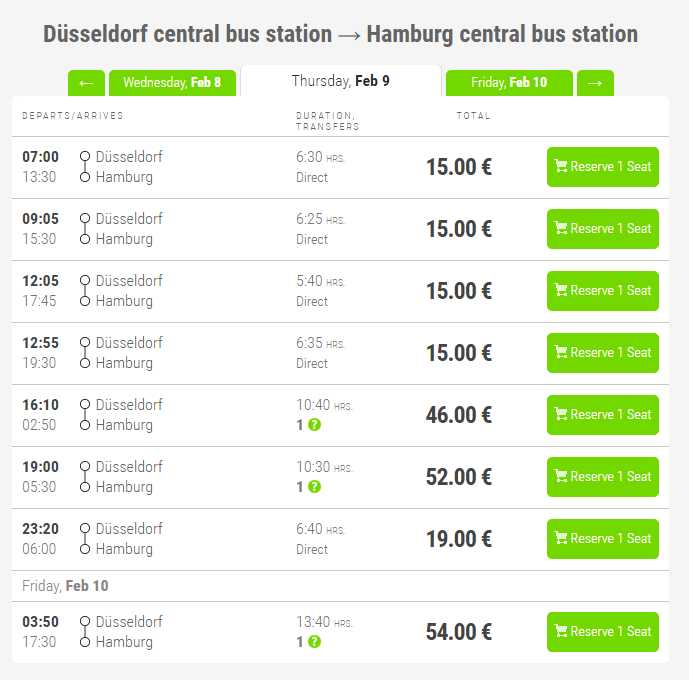Viewport: 689px width, 680px height.
Task: Reserve 1 seat on 12:05 departure
Action: click(x=602, y=291)
